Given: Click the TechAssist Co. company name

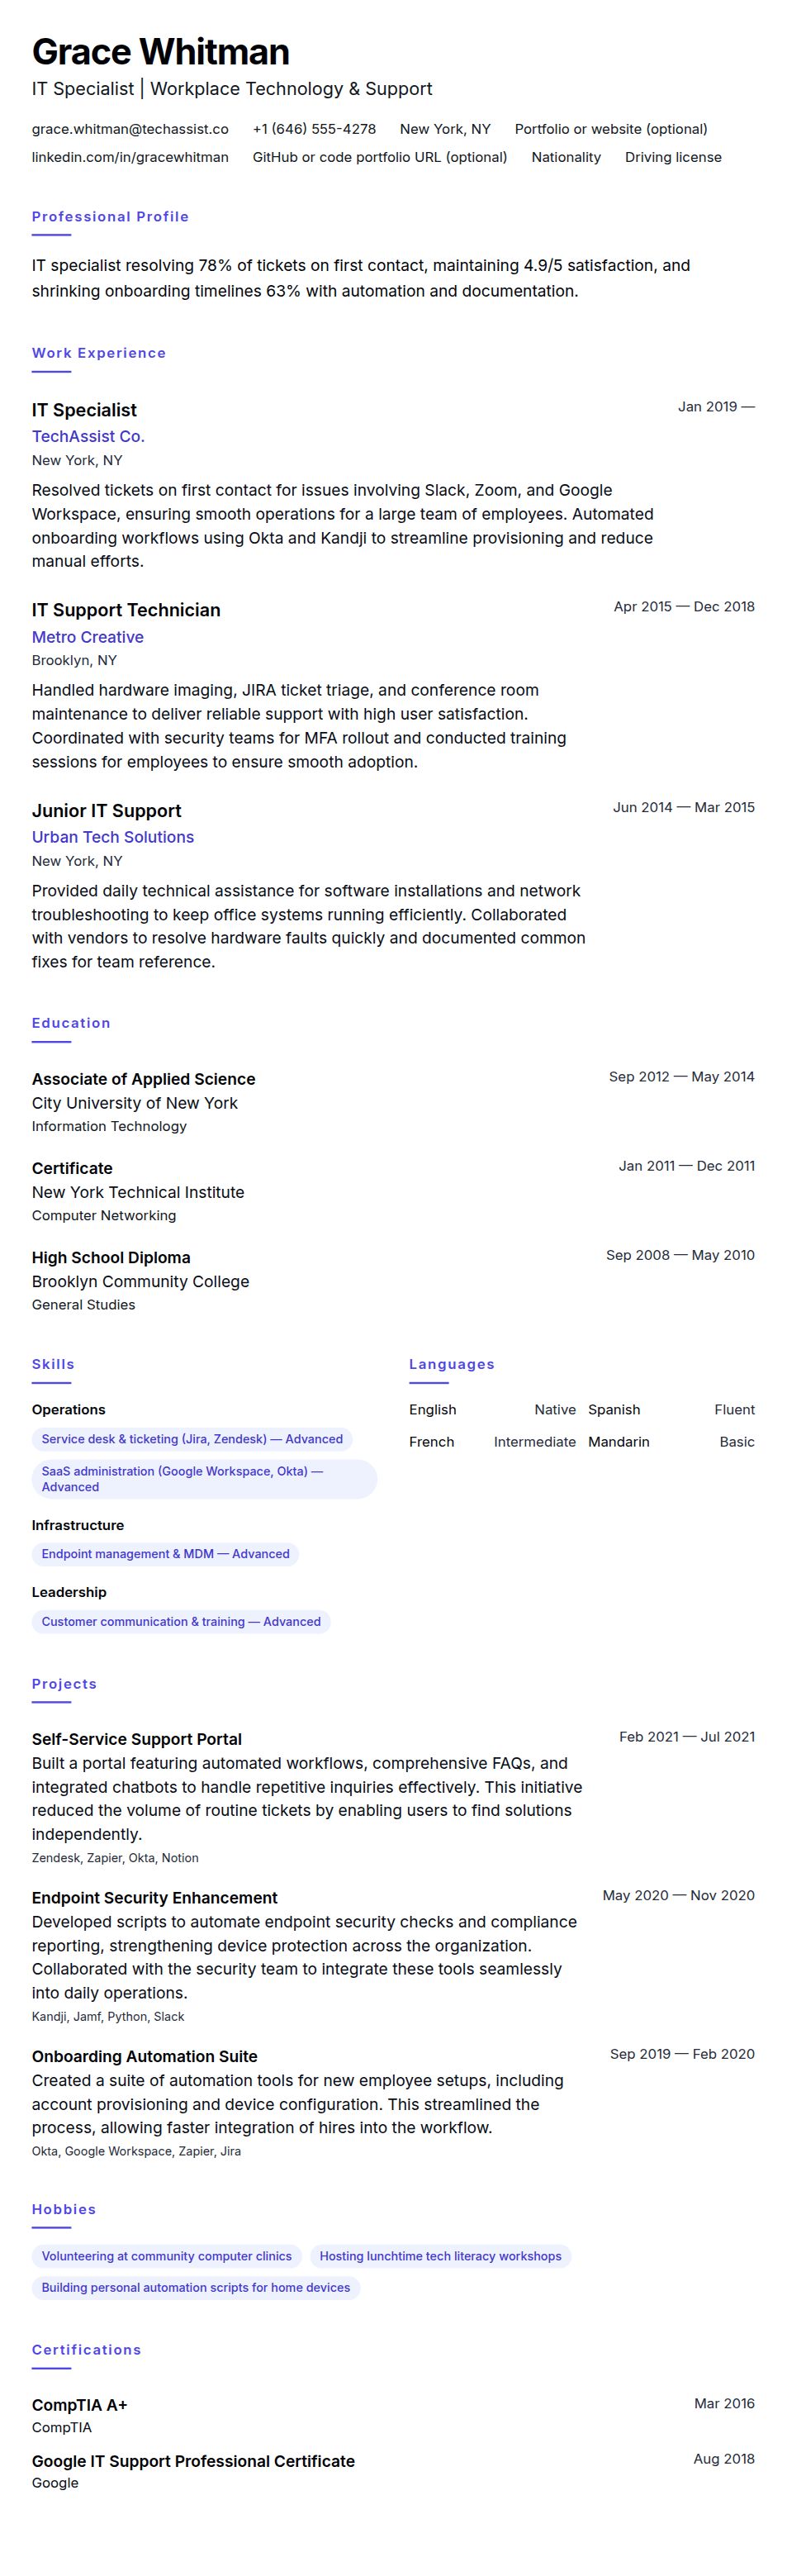Looking at the screenshot, I should 88,436.
